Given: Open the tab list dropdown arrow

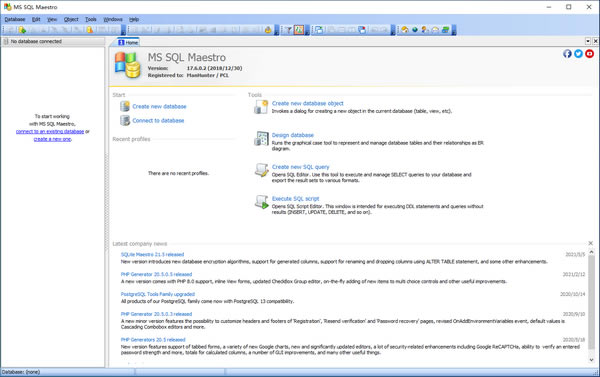Looking at the screenshot, I should (x=588, y=41).
